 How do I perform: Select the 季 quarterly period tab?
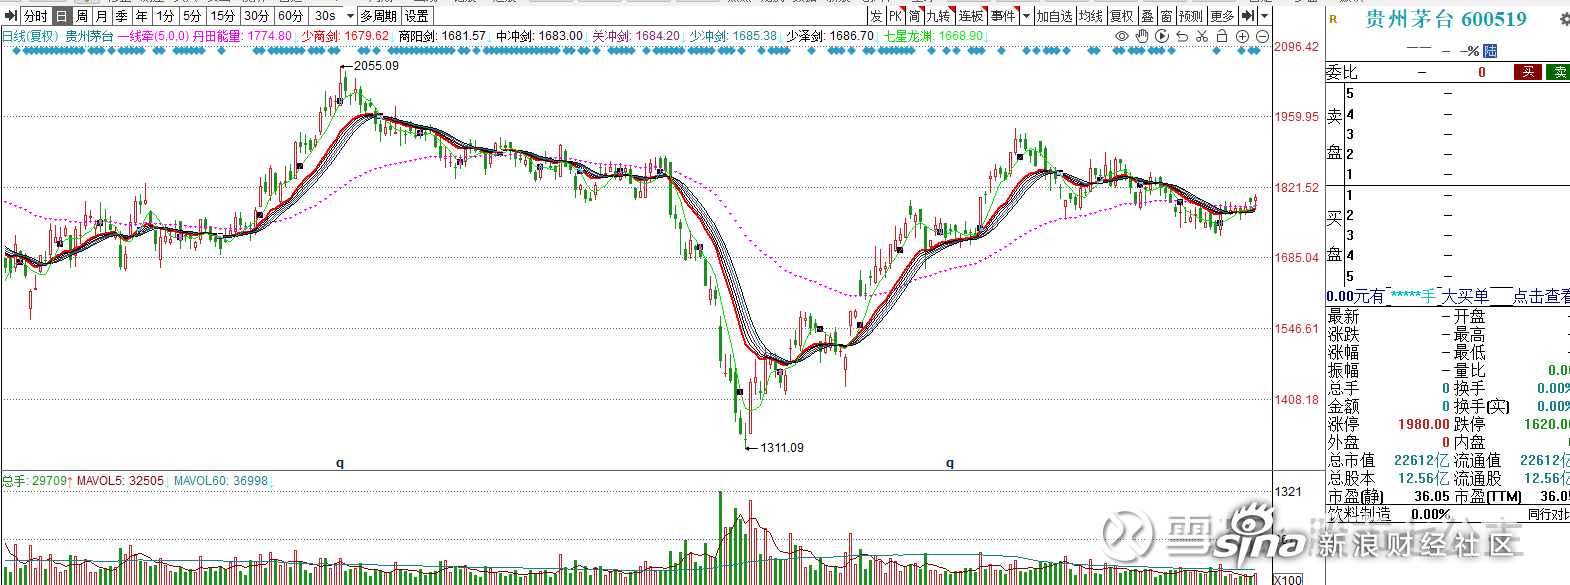tap(122, 16)
